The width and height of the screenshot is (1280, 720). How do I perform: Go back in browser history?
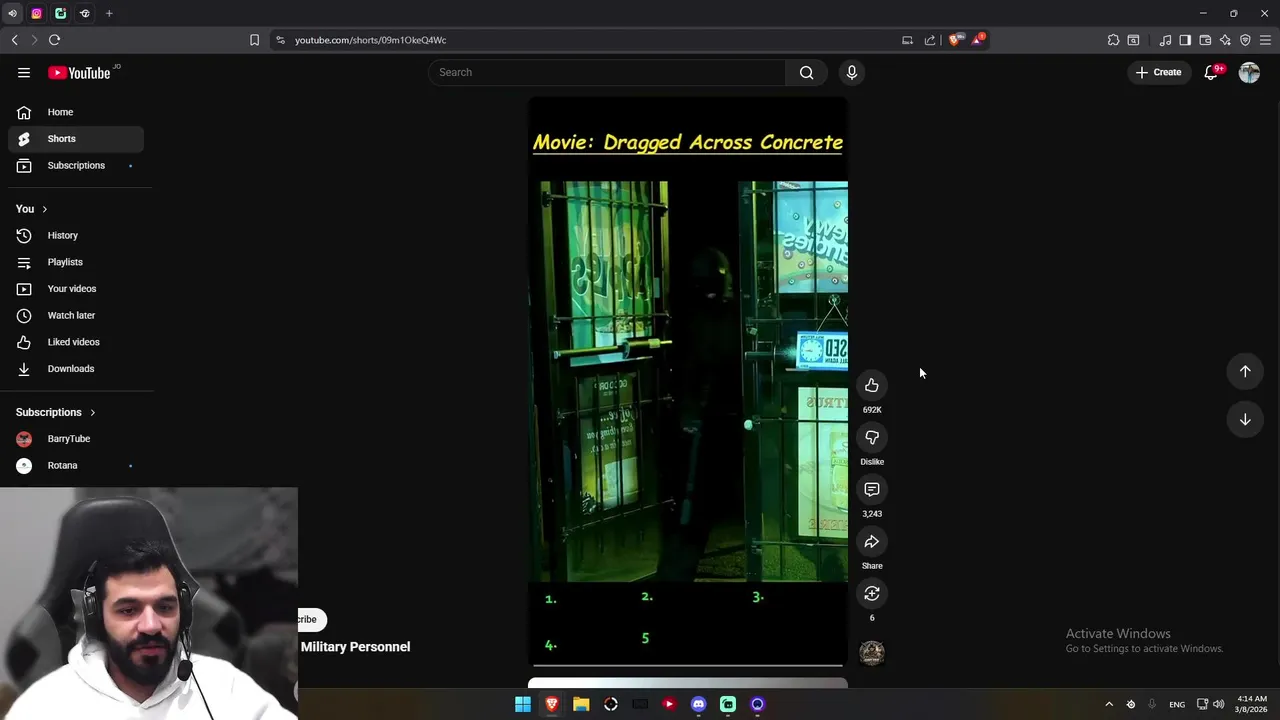tap(14, 40)
